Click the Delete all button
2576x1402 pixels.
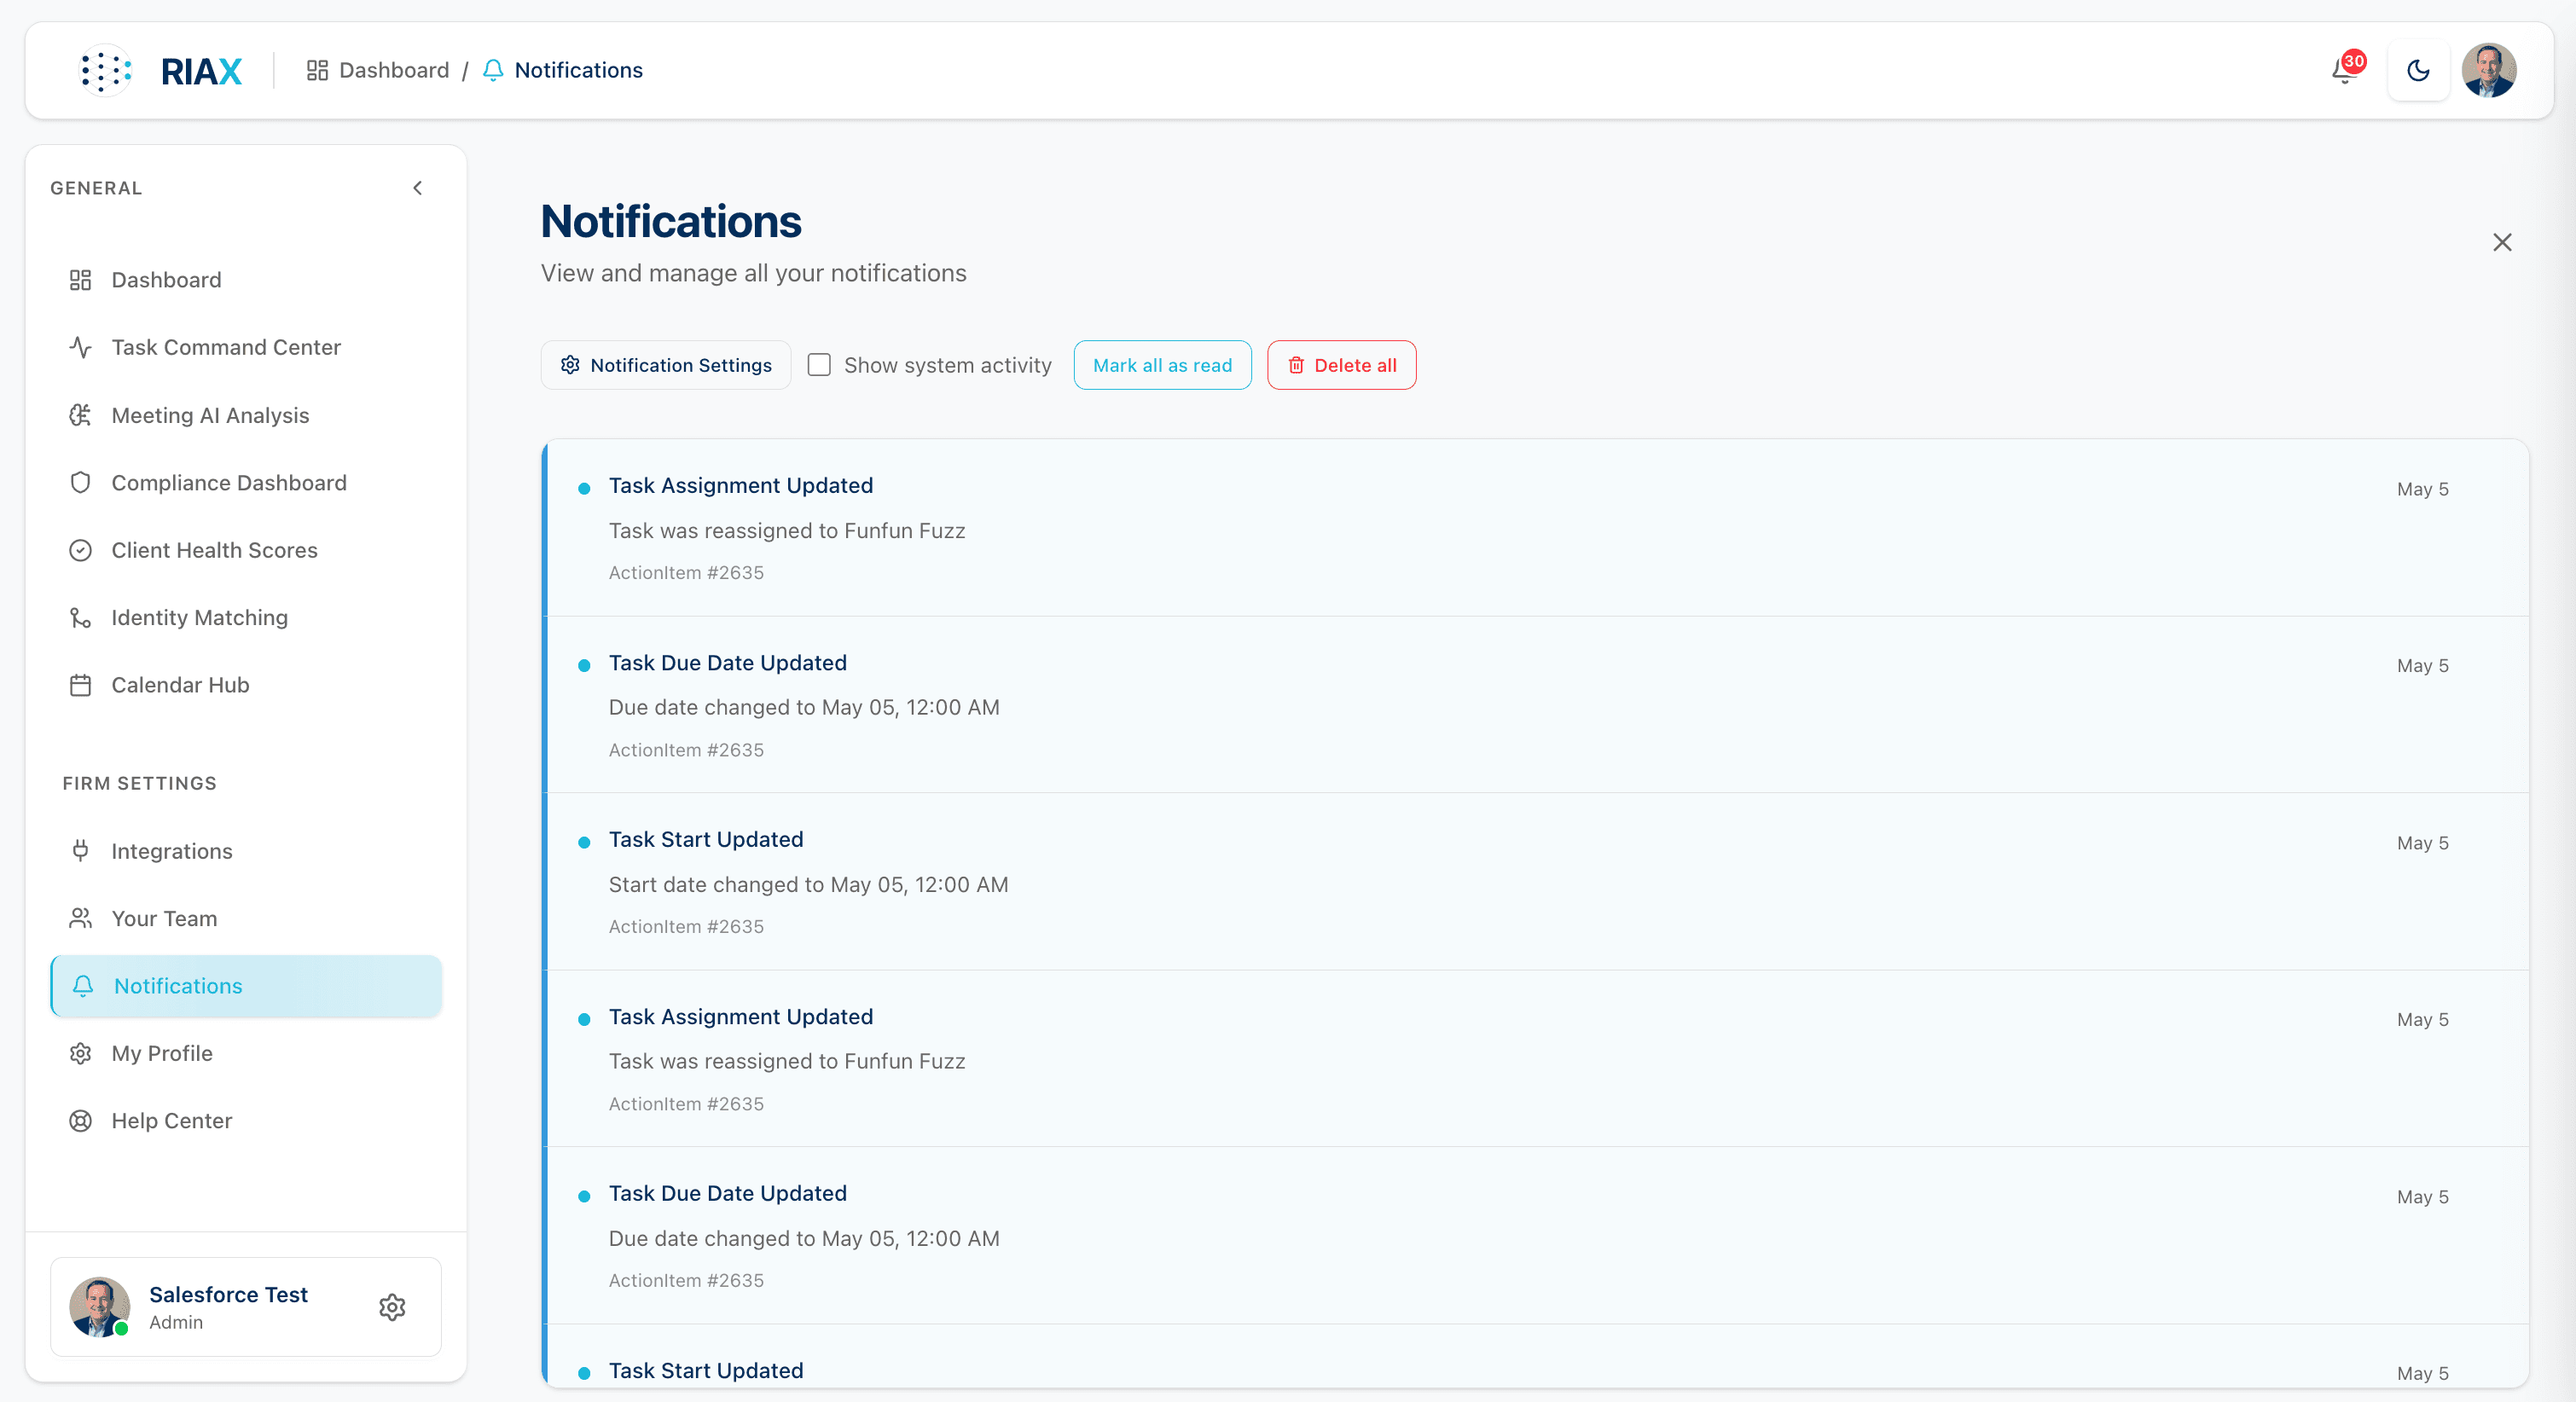(x=1341, y=365)
